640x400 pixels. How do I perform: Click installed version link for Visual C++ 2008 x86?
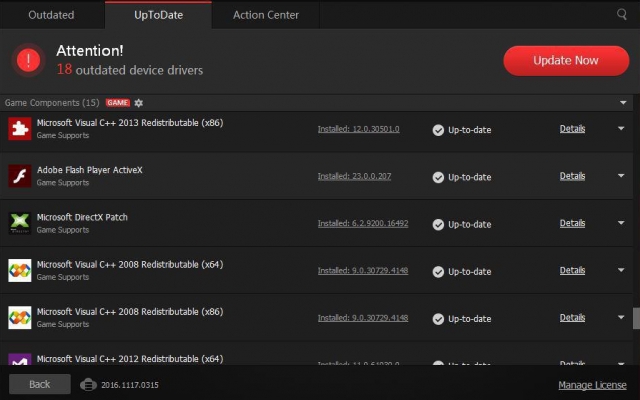coord(363,318)
